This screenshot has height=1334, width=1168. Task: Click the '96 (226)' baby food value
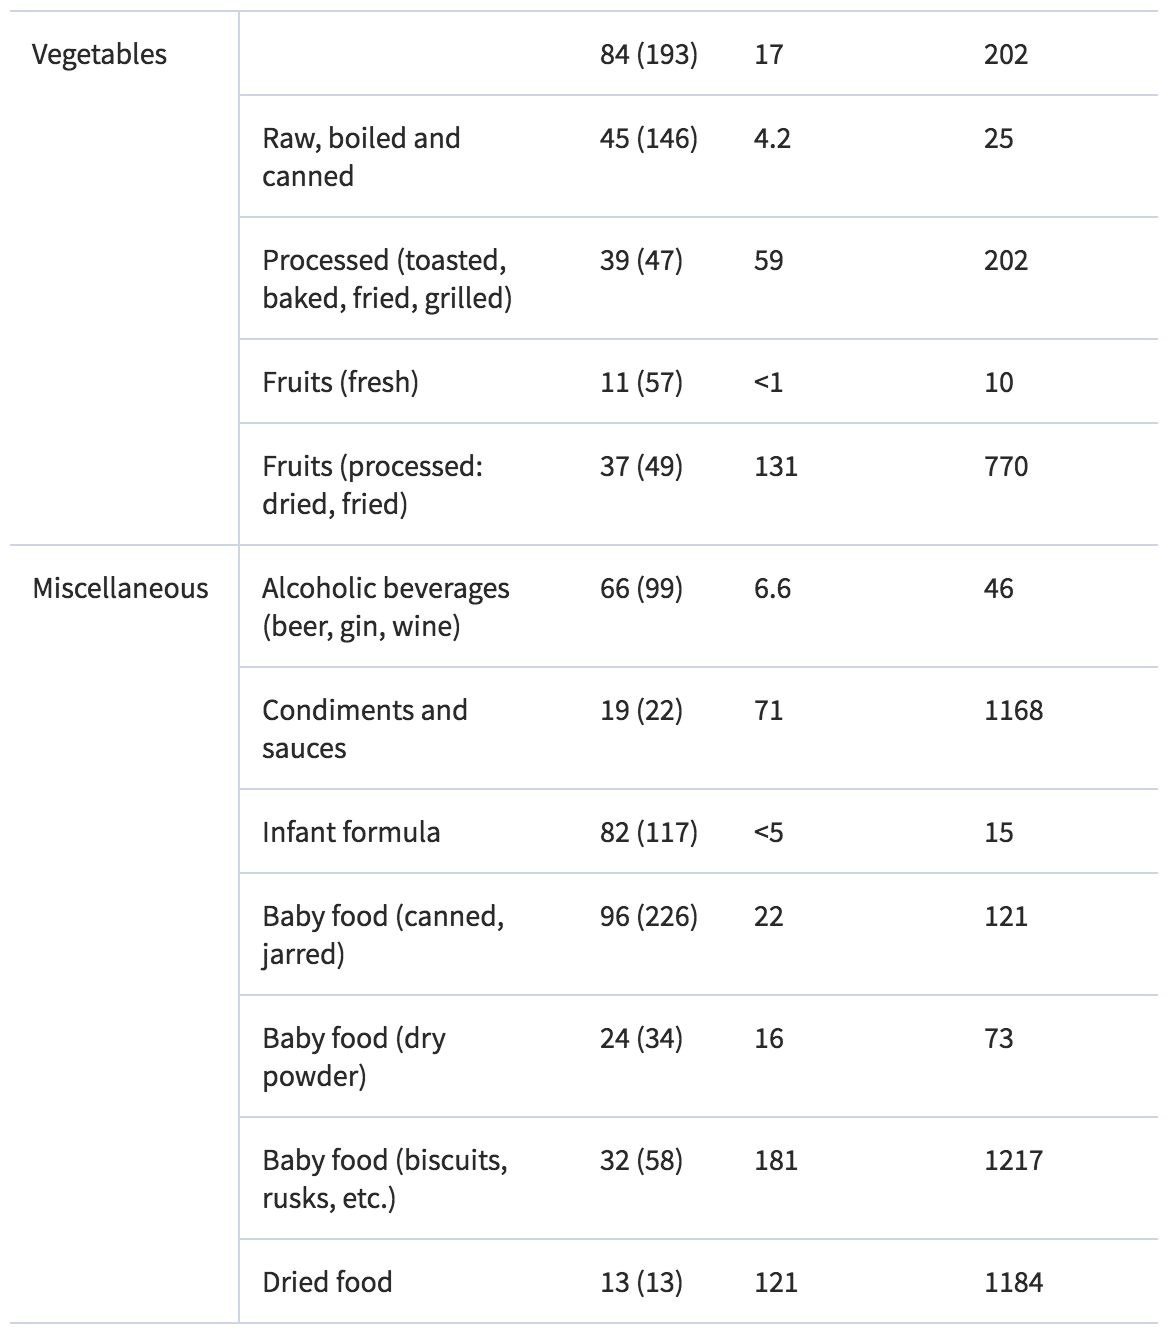tap(649, 916)
